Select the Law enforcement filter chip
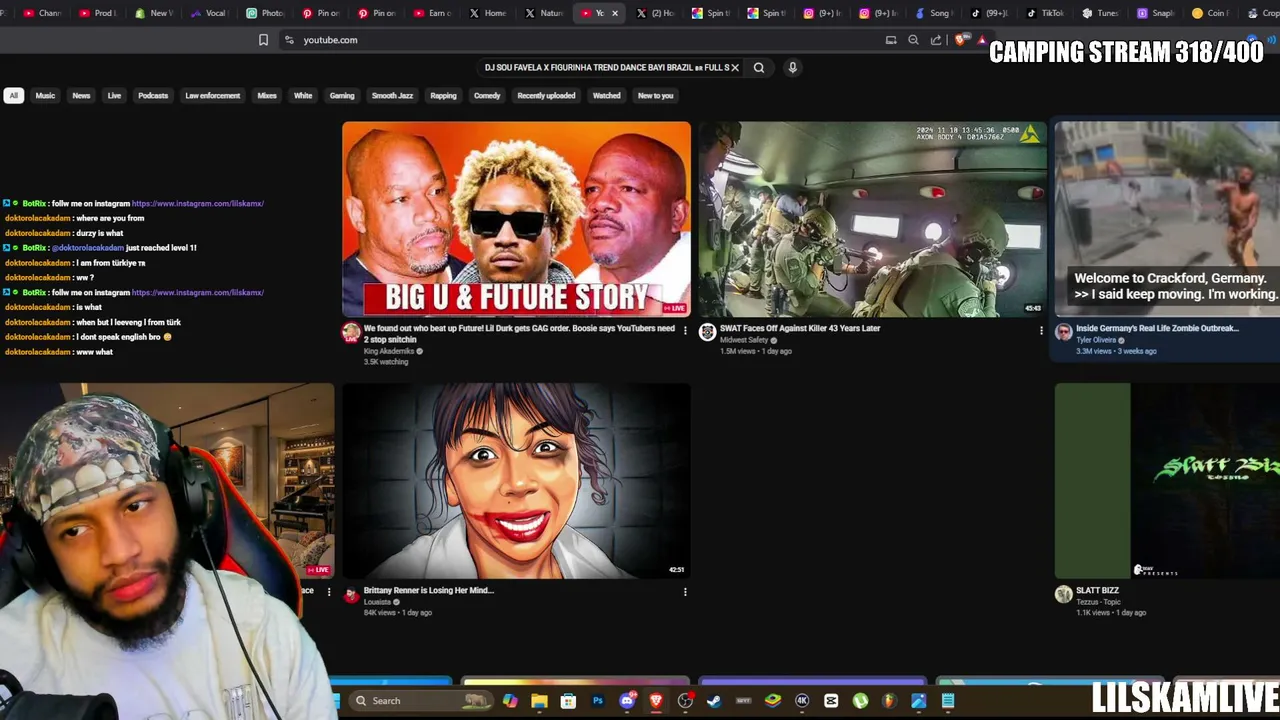The width and height of the screenshot is (1280, 720). [x=212, y=96]
